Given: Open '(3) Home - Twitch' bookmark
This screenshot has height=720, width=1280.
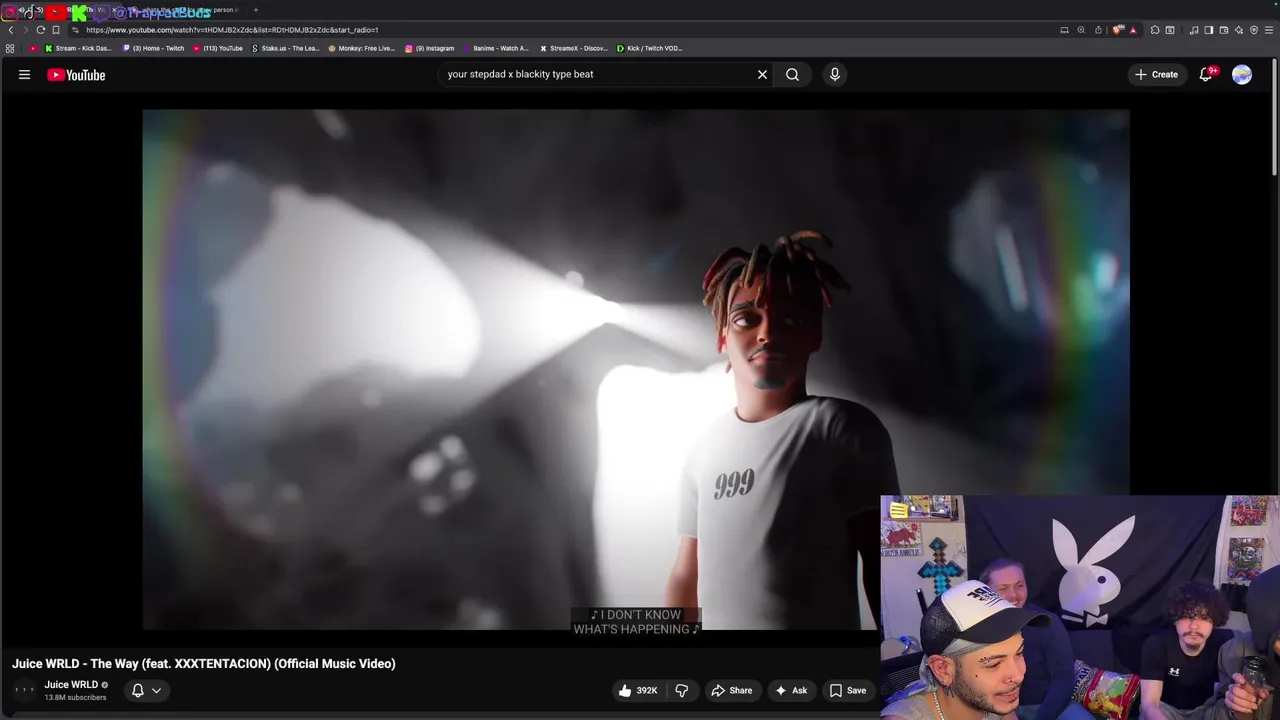Looking at the screenshot, I should coord(153,48).
